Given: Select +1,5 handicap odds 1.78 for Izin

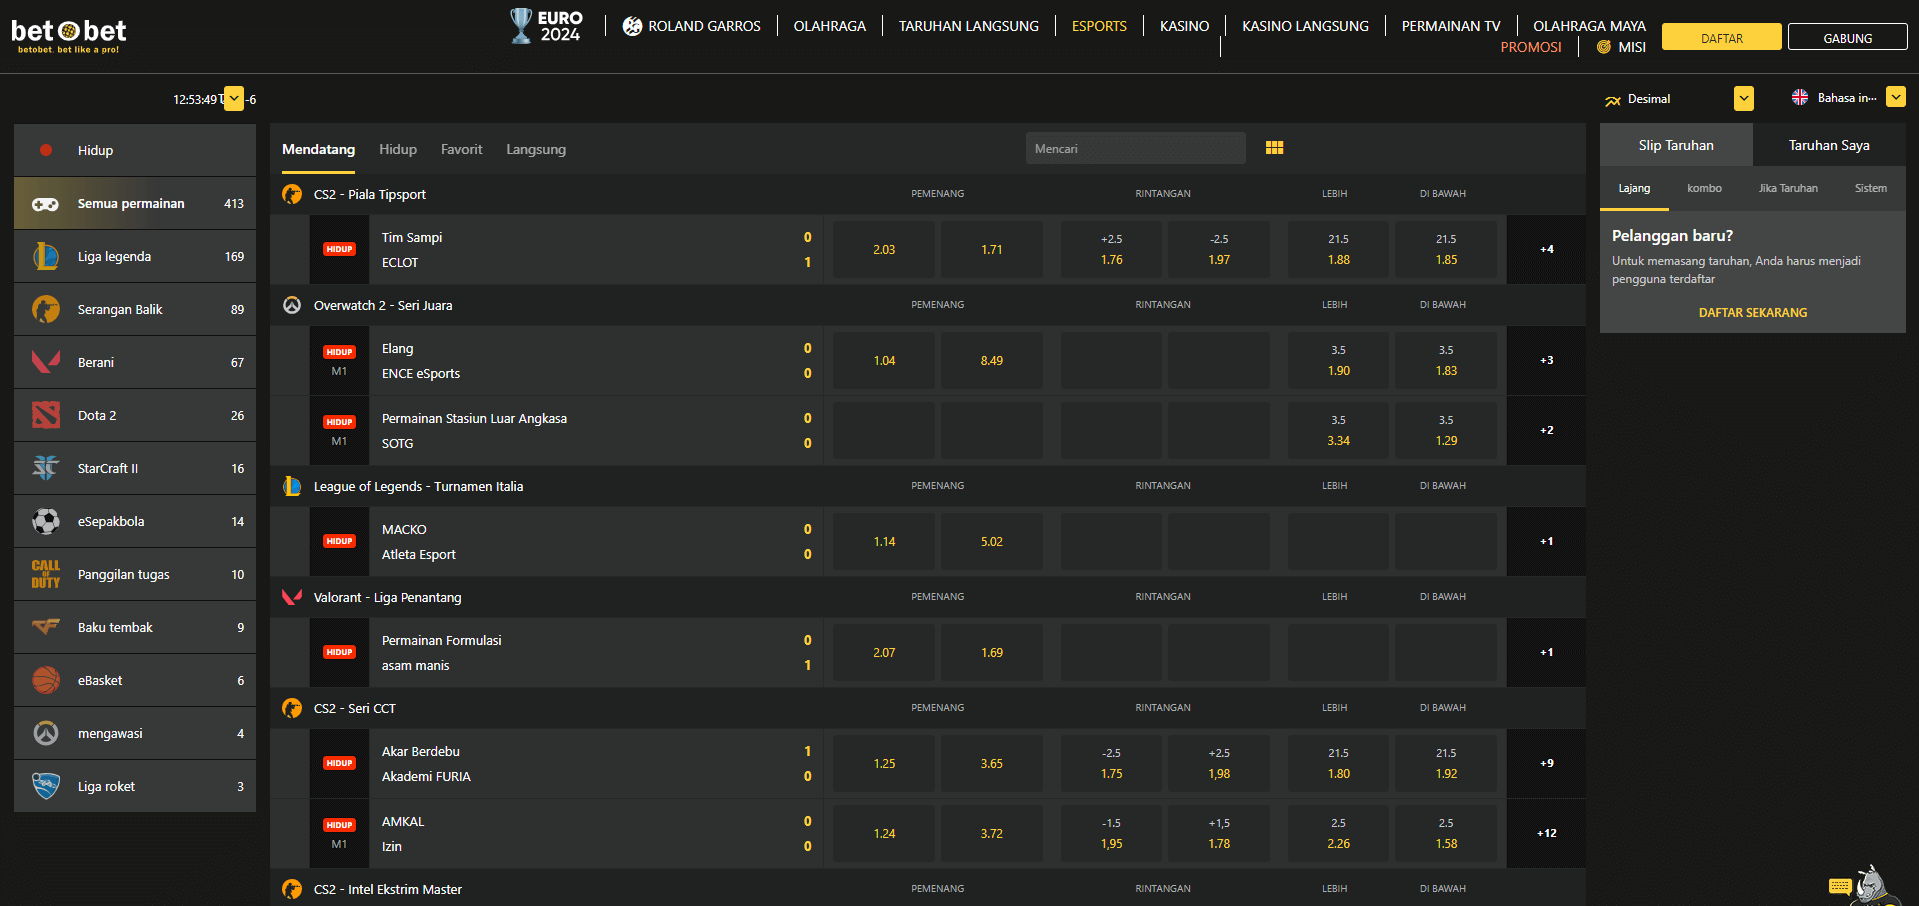Looking at the screenshot, I should tap(1219, 833).
